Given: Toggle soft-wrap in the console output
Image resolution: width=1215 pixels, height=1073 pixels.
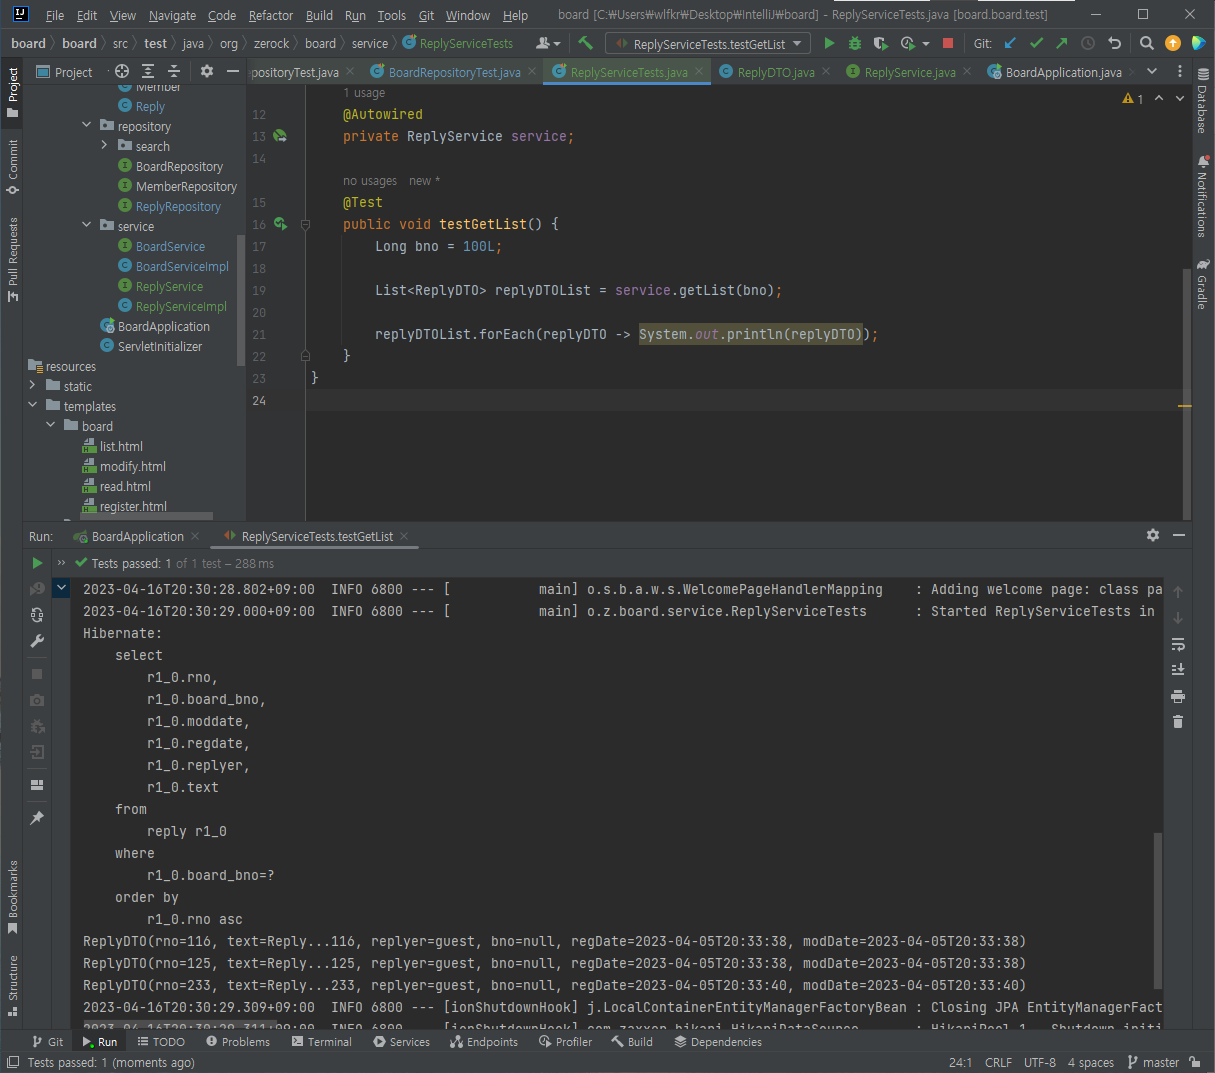Looking at the screenshot, I should pos(1178,644).
